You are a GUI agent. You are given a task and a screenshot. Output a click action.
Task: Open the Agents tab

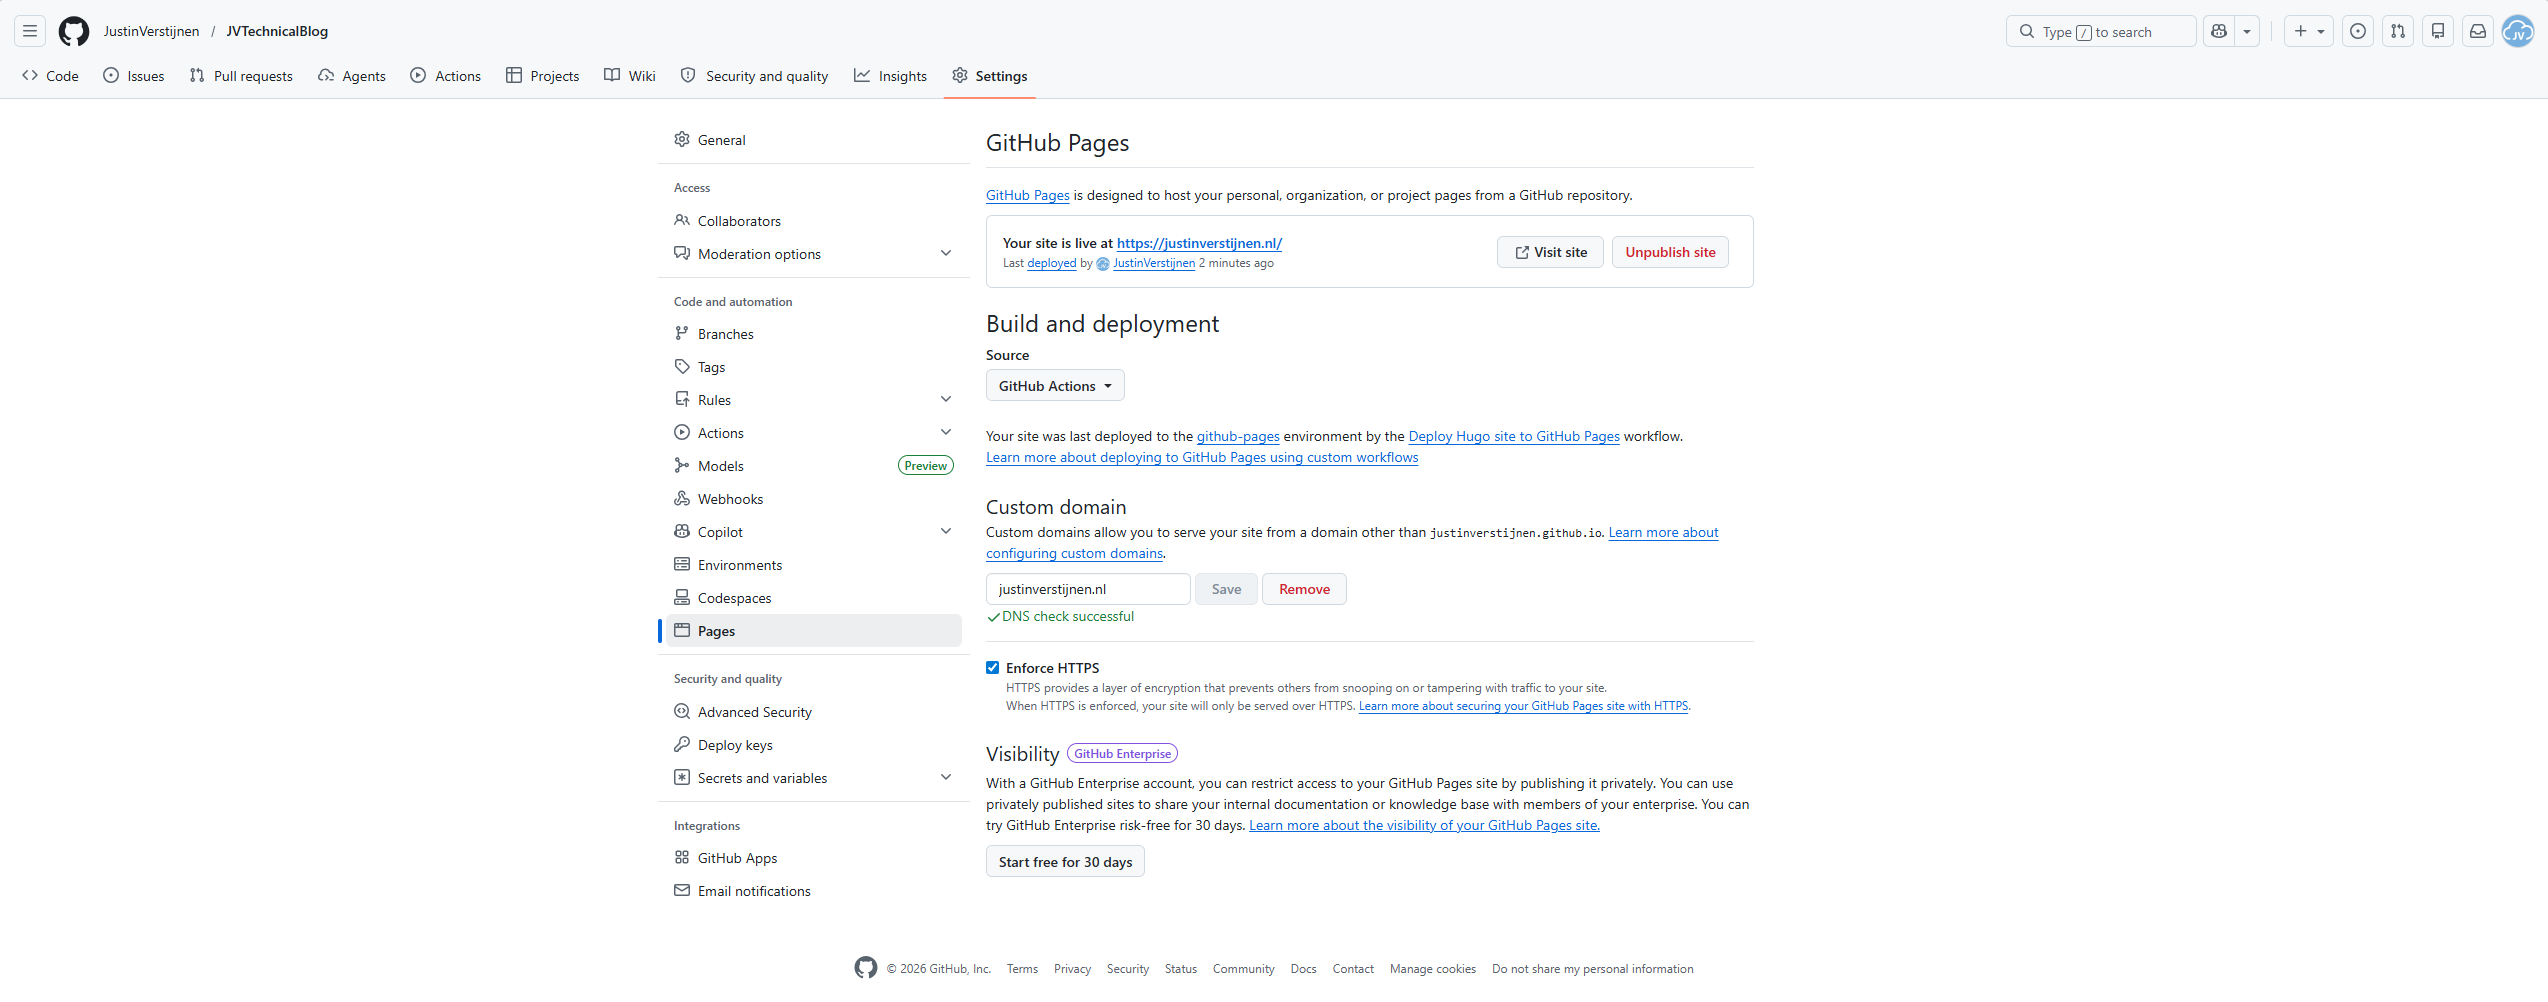pos(352,76)
